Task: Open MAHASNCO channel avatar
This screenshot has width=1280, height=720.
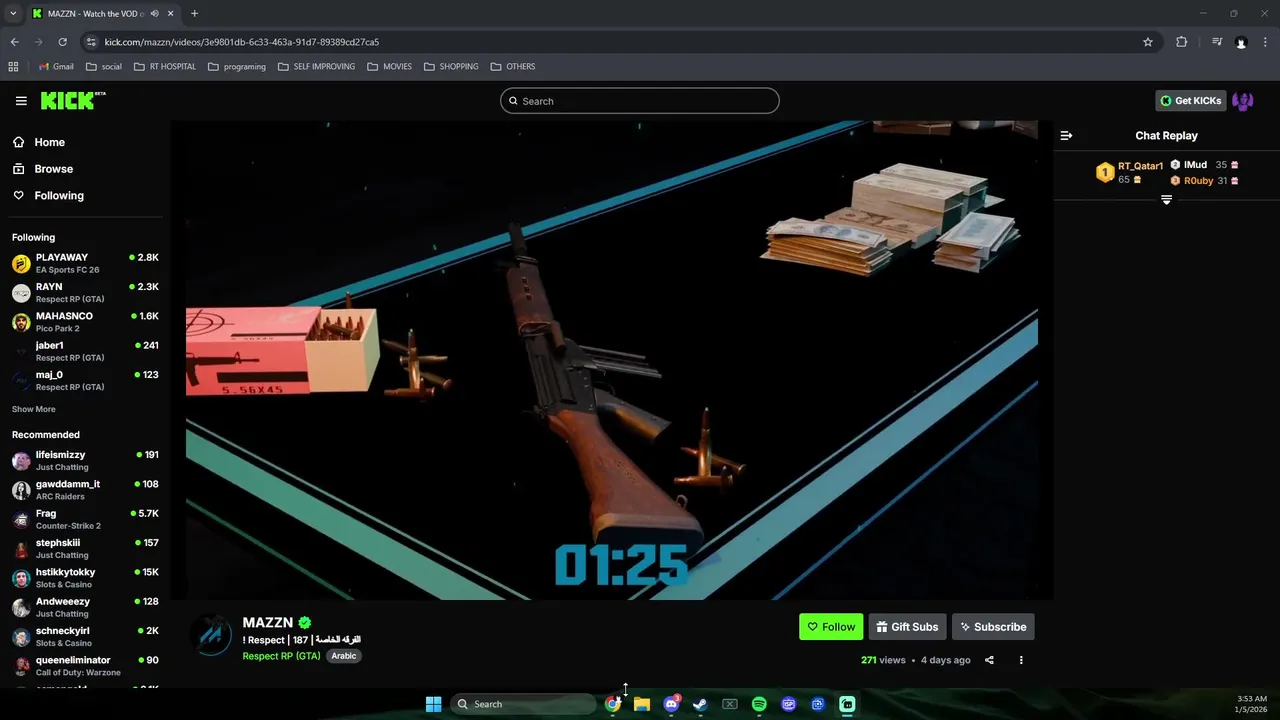Action: (21, 322)
